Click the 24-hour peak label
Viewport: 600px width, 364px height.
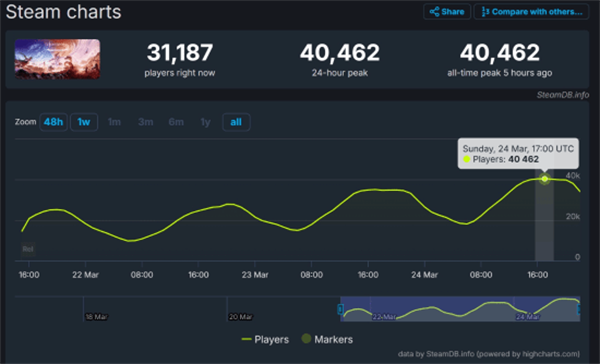pos(340,73)
